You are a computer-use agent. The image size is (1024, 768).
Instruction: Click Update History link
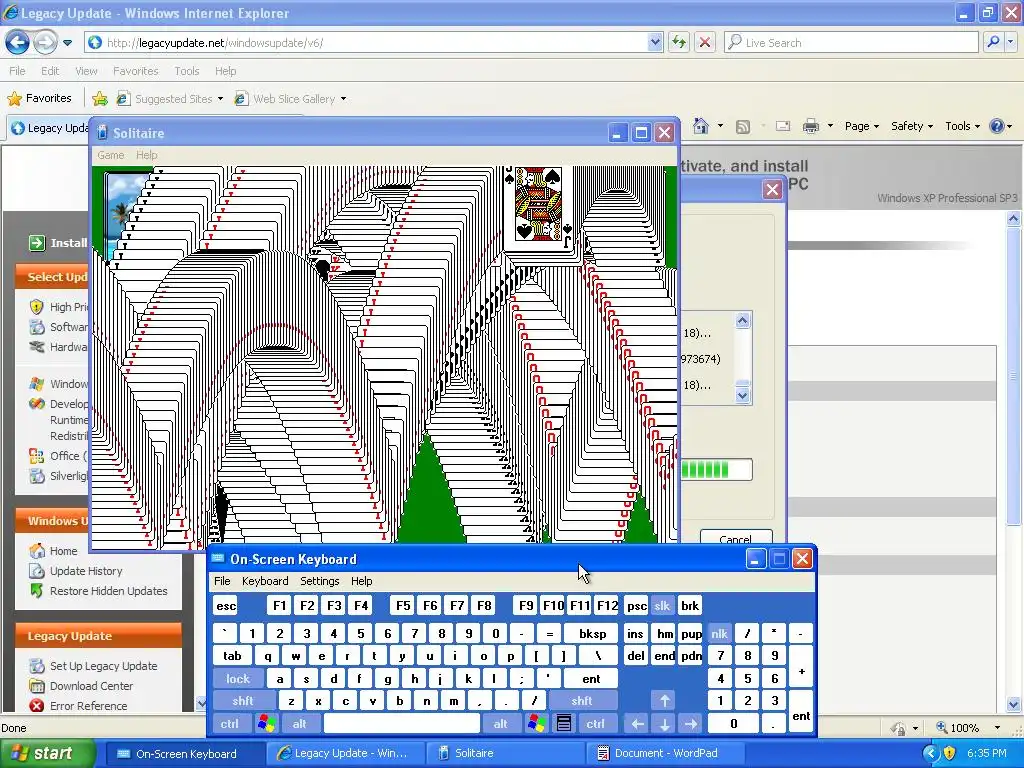pyautogui.click(x=86, y=571)
